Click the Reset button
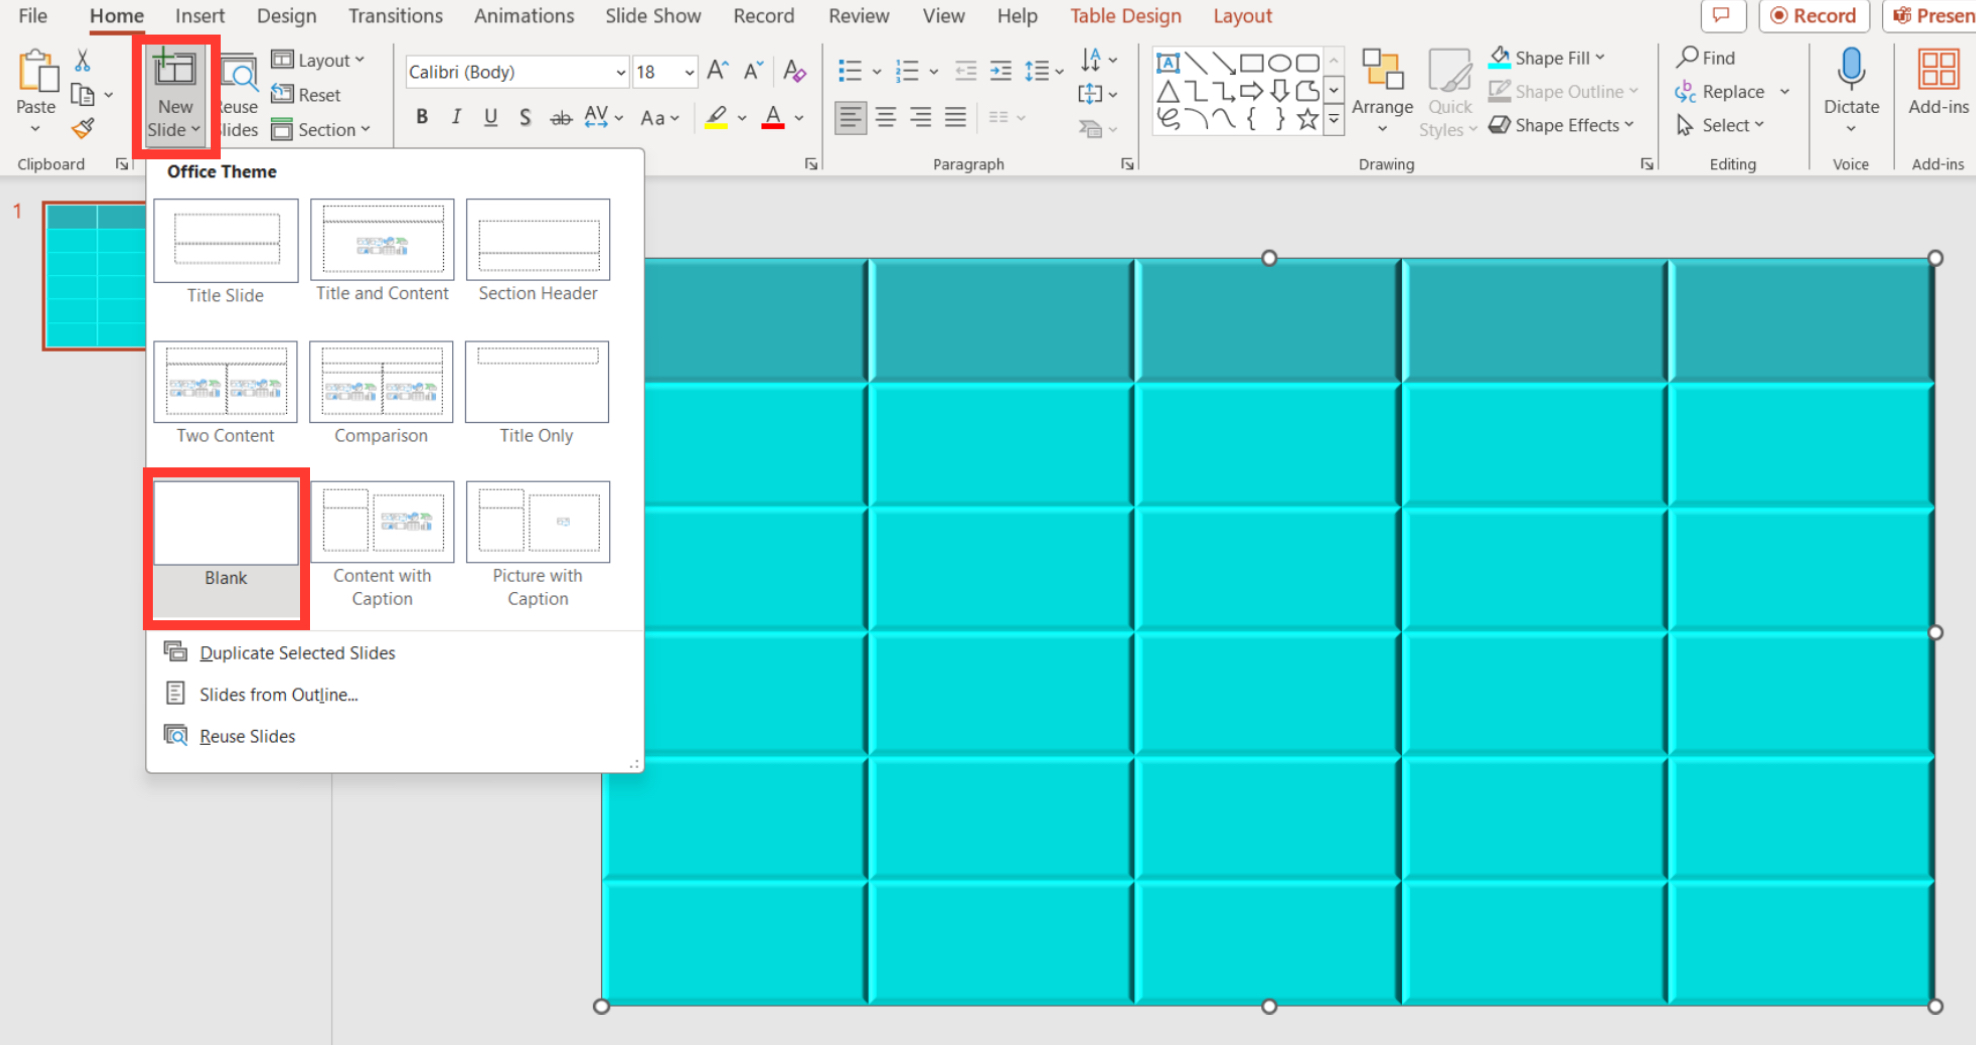This screenshot has width=1976, height=1045. coord(306,95)
